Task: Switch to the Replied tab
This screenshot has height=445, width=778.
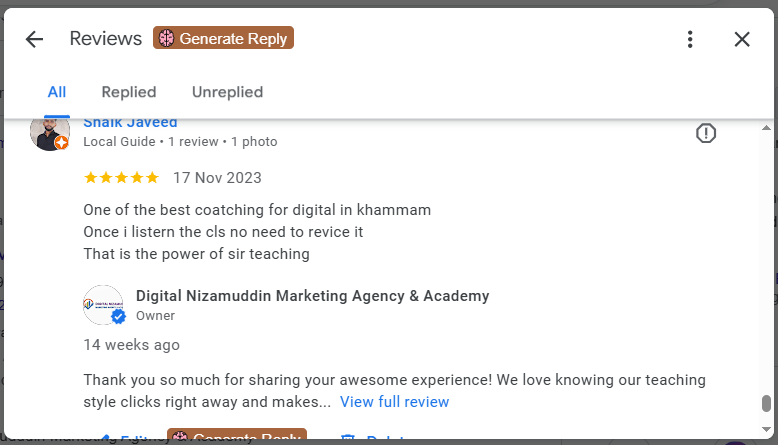Action: (x=129, y=92)
